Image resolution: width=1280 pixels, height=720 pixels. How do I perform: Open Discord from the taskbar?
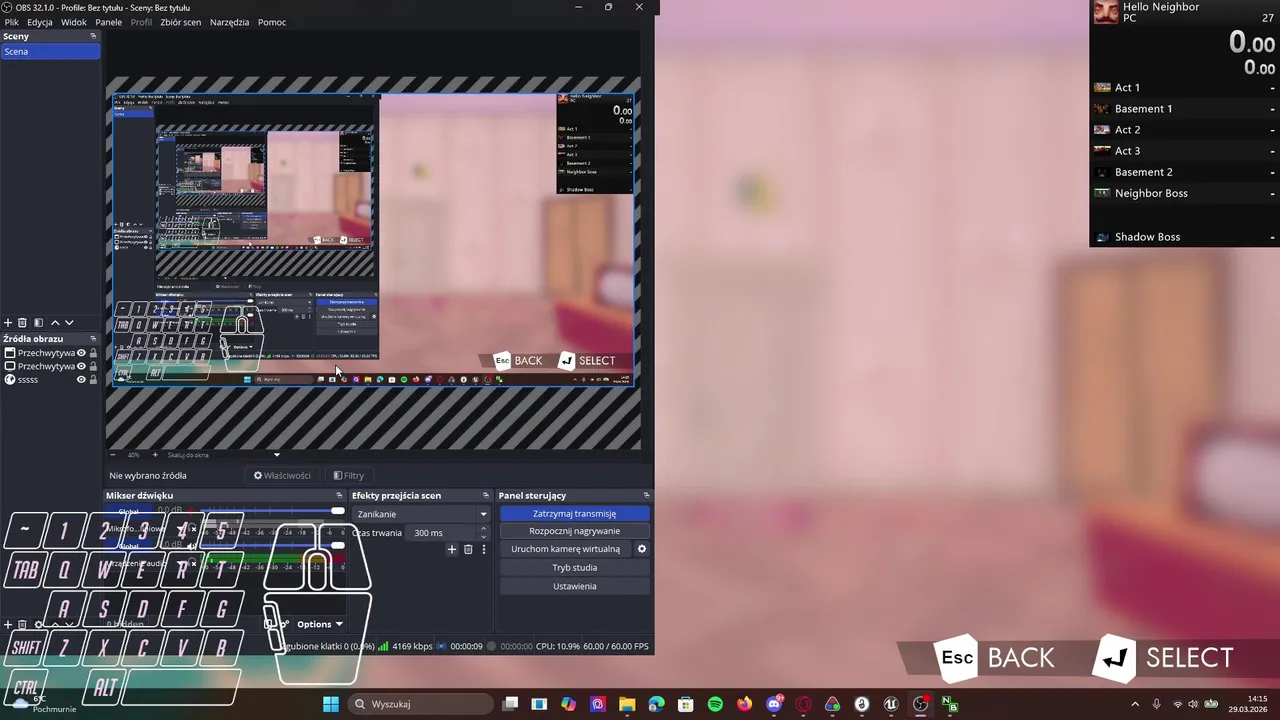click(x=774, y=704)
